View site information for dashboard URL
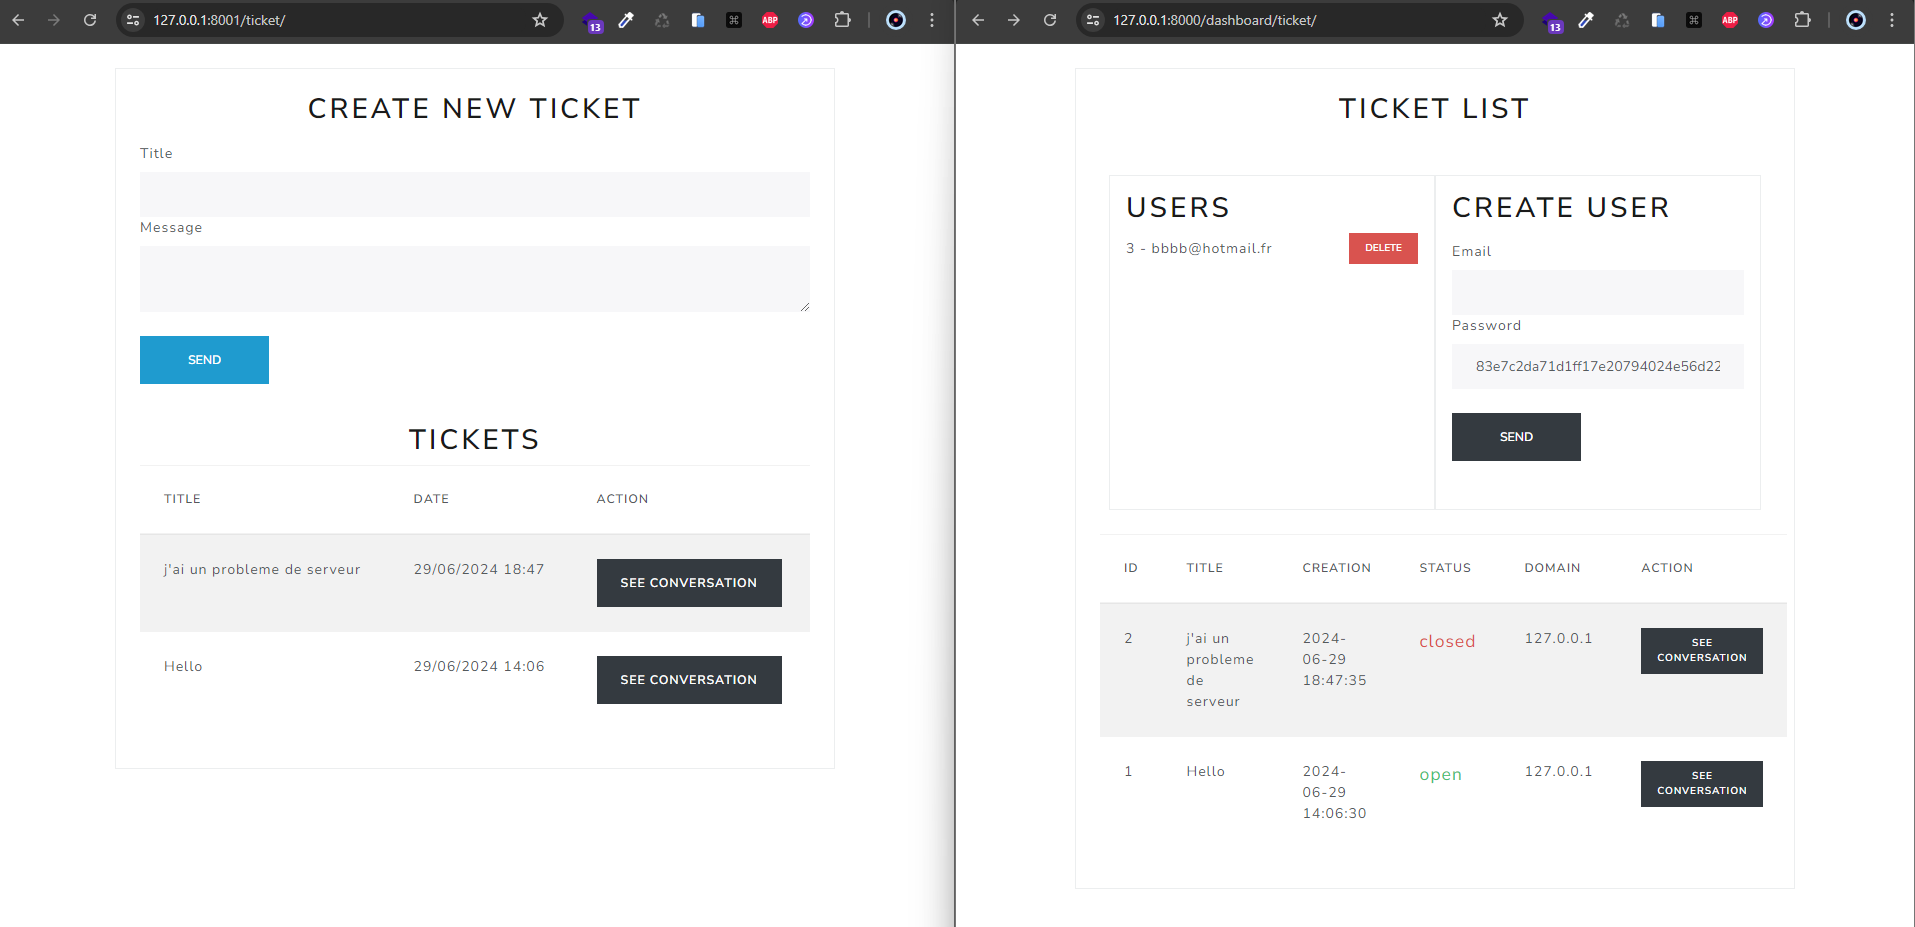Viewport: 1915px width, 927px height. pyautogui.click(x=1093, y=20)
